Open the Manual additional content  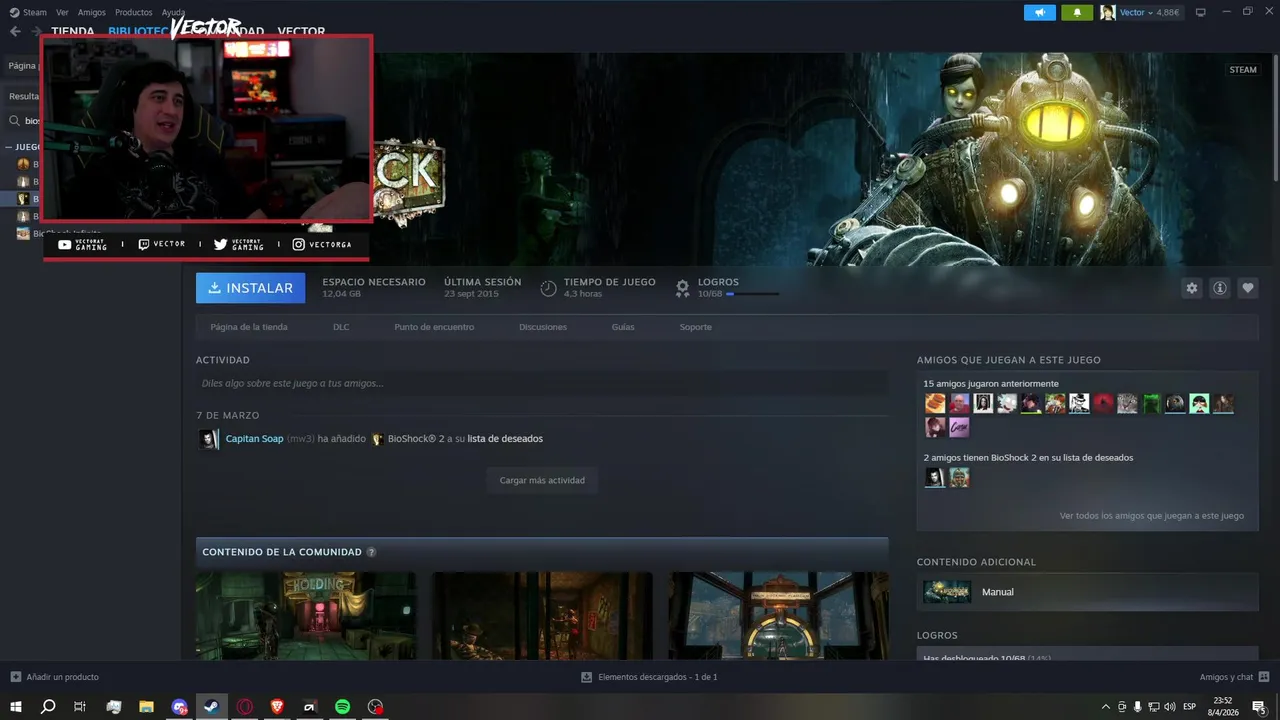click(x=1087, y=592)
